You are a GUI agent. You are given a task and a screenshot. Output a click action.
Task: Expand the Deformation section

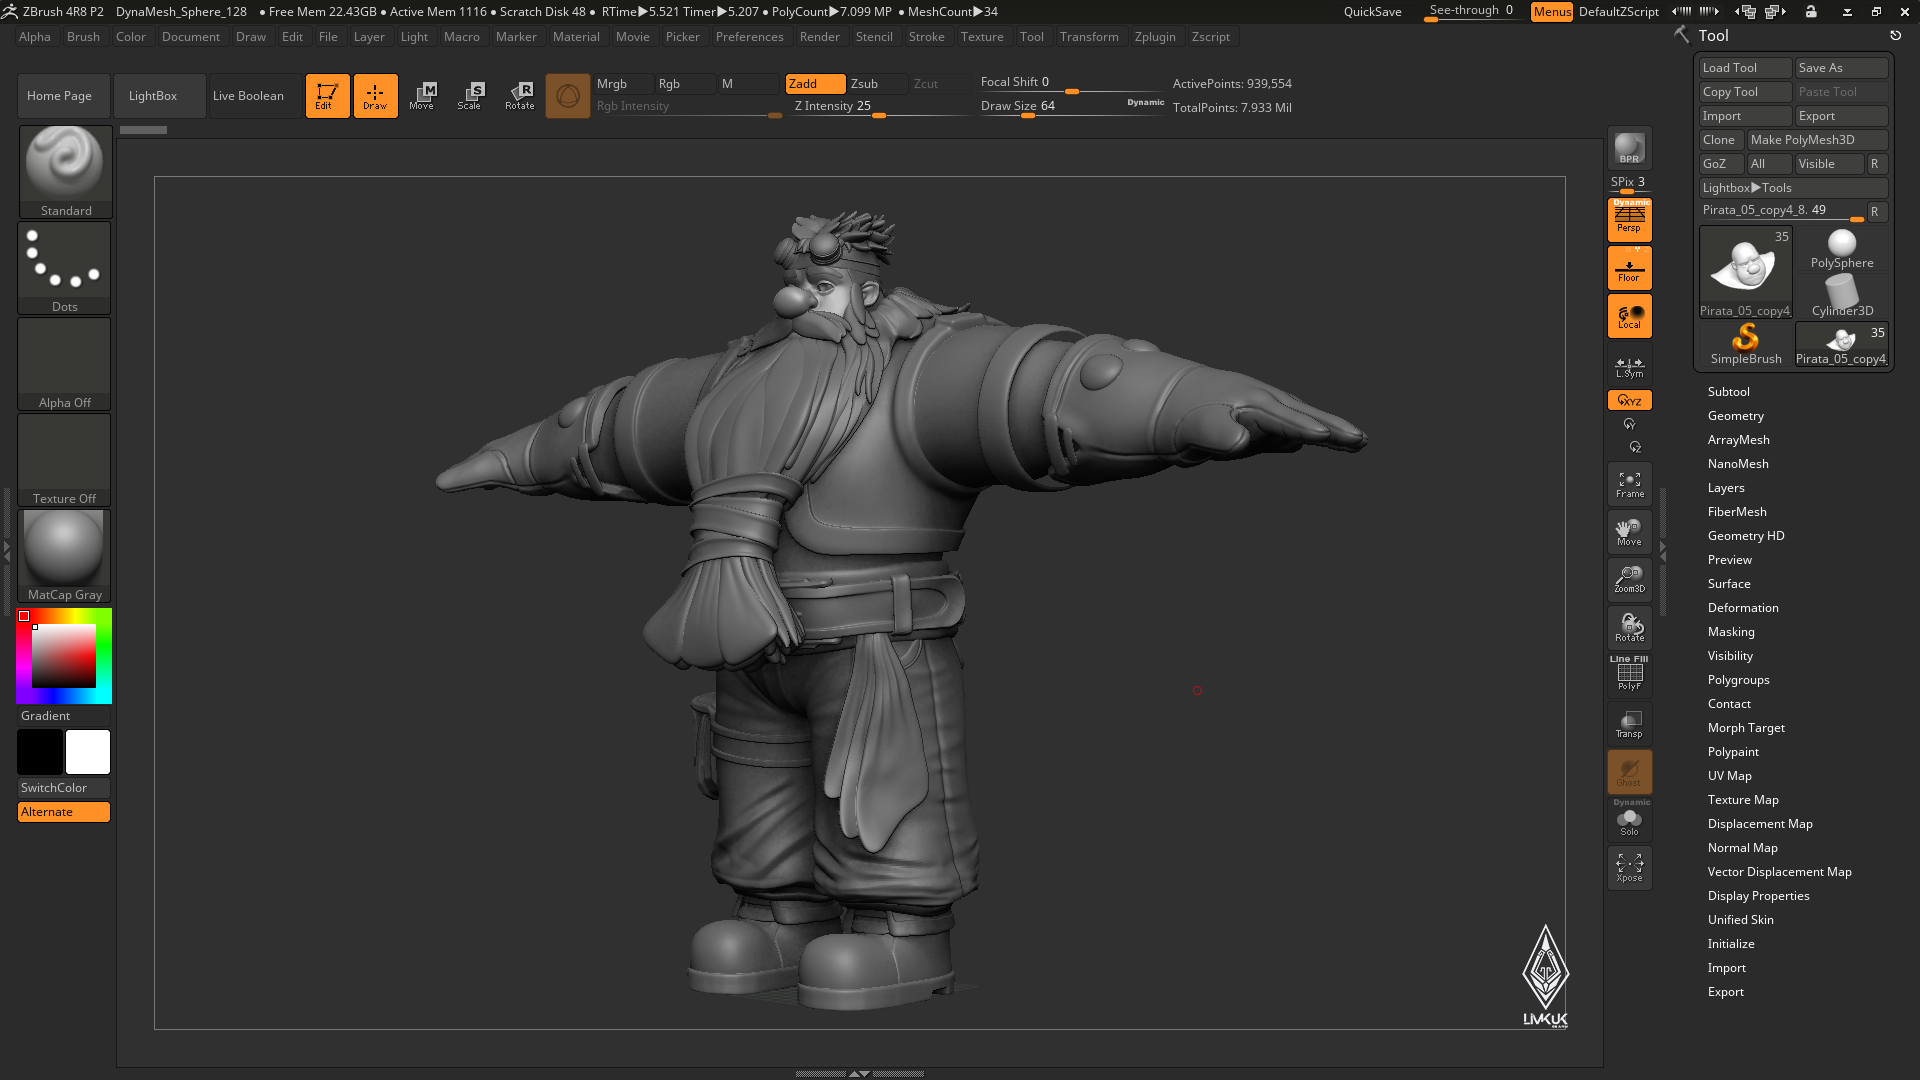click(1742, 608)
